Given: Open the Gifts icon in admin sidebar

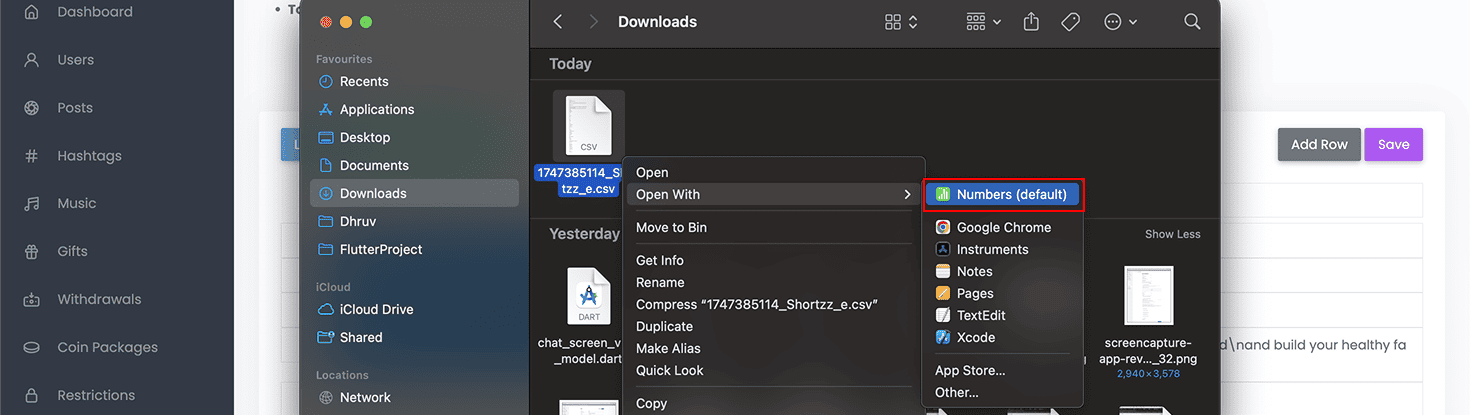Looking at the screenshot, I should click(x=32, y=252).
